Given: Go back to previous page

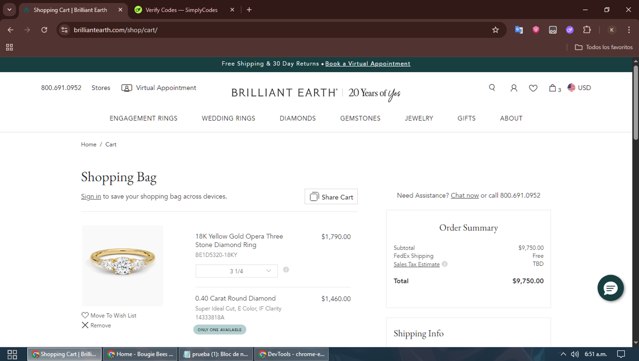Looking at the screenshot, I should point(11,30).
